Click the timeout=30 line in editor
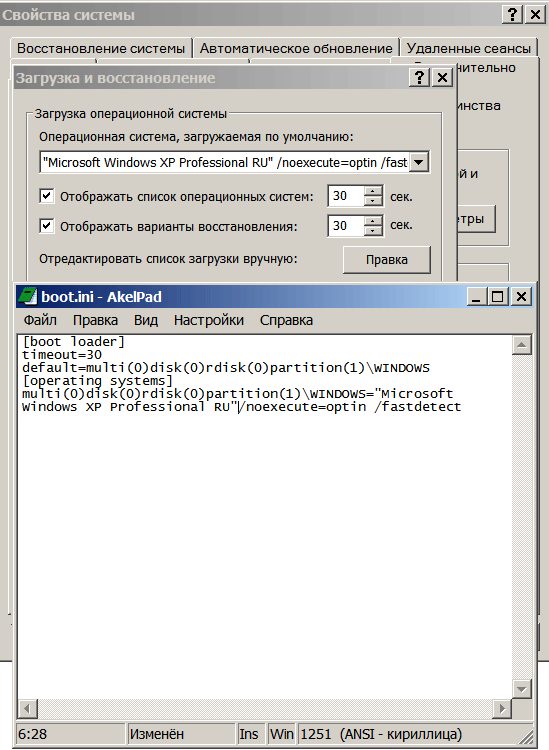 click(x=62, y=355)
